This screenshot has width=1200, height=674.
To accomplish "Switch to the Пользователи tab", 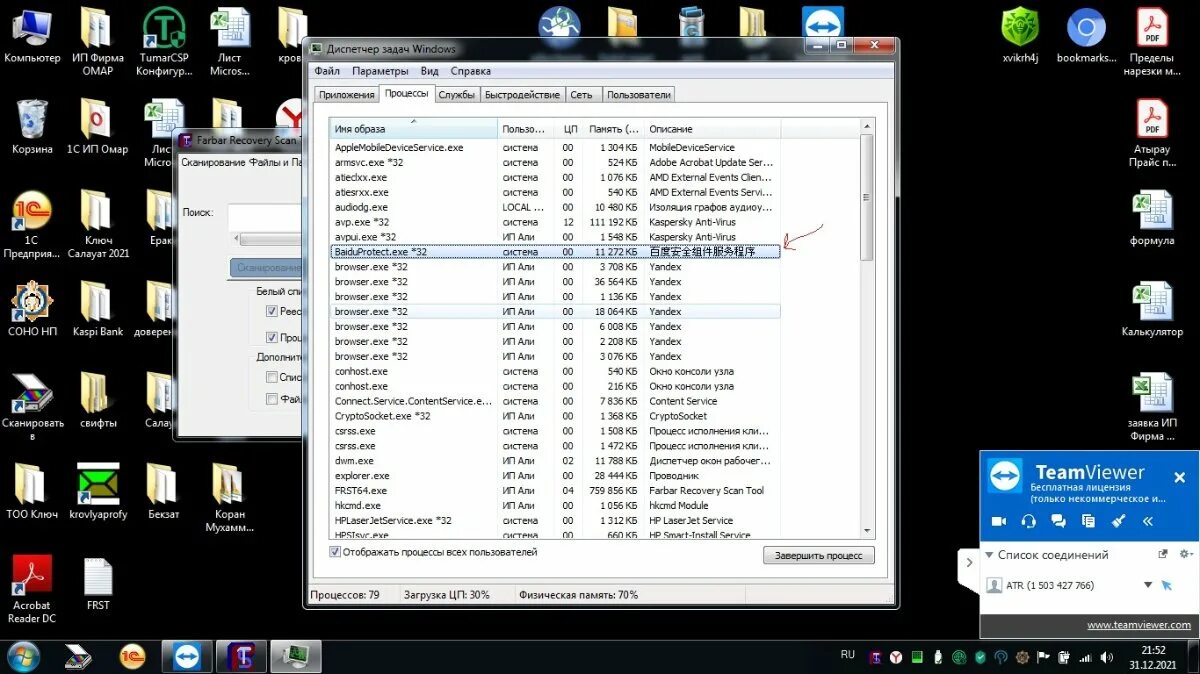I will pos(638,95).
